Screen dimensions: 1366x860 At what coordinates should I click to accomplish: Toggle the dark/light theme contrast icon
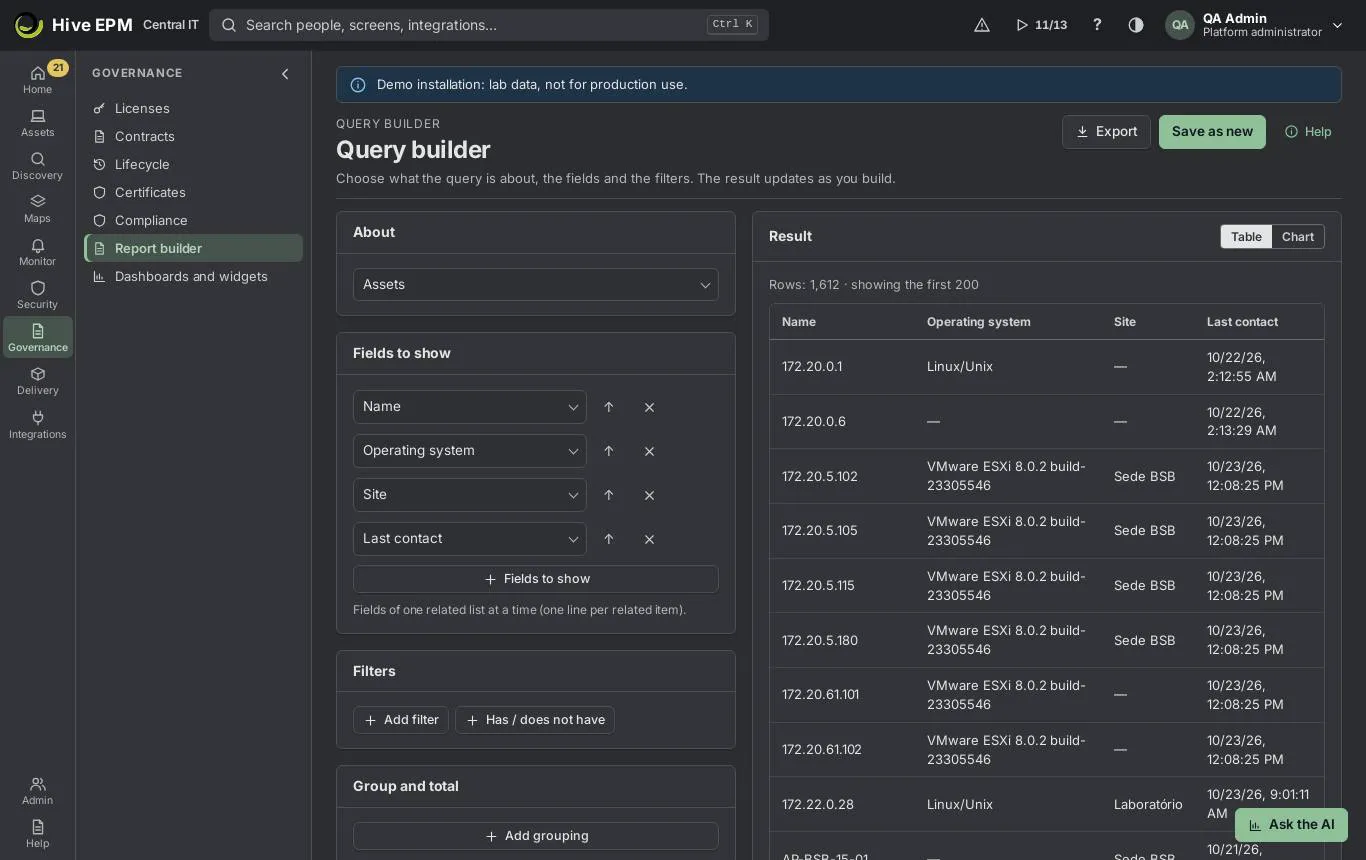1136,25
